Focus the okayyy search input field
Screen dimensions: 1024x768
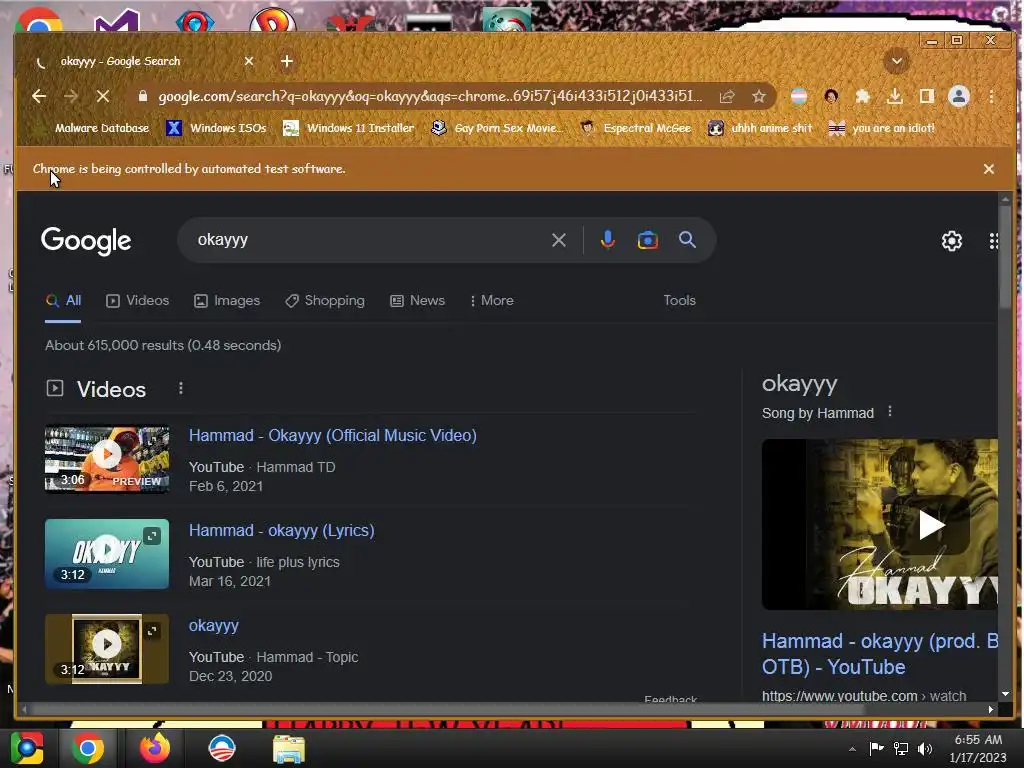(x=366, y=240)
